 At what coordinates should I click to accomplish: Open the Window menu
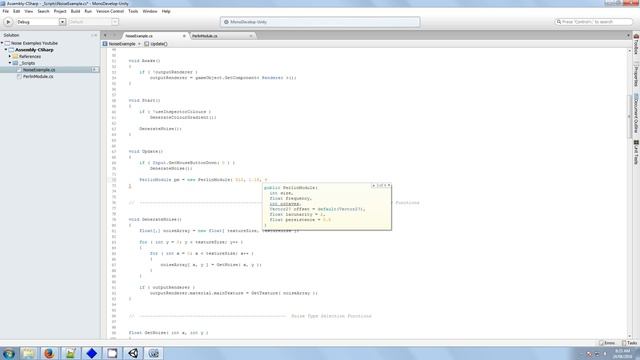pyautogui.click(x=150, y=11)
